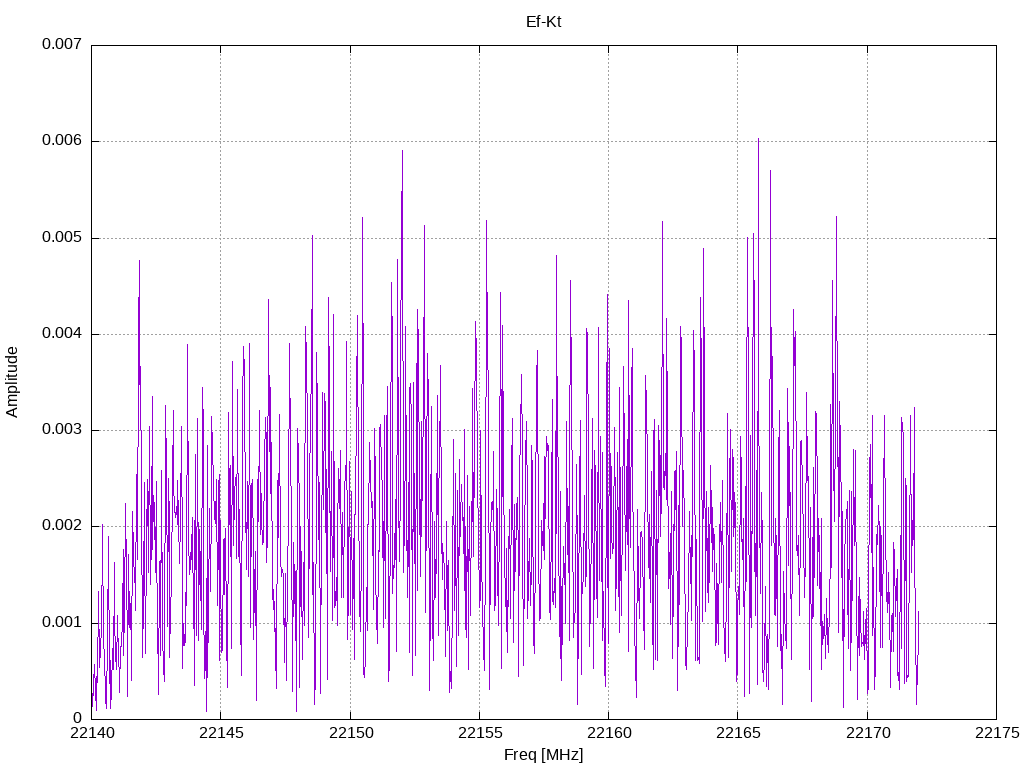Screen dimensions: 1024x768
Task: Click the x-axis tick label 22165
Action: pyautogui.click(x=739, y=733)
